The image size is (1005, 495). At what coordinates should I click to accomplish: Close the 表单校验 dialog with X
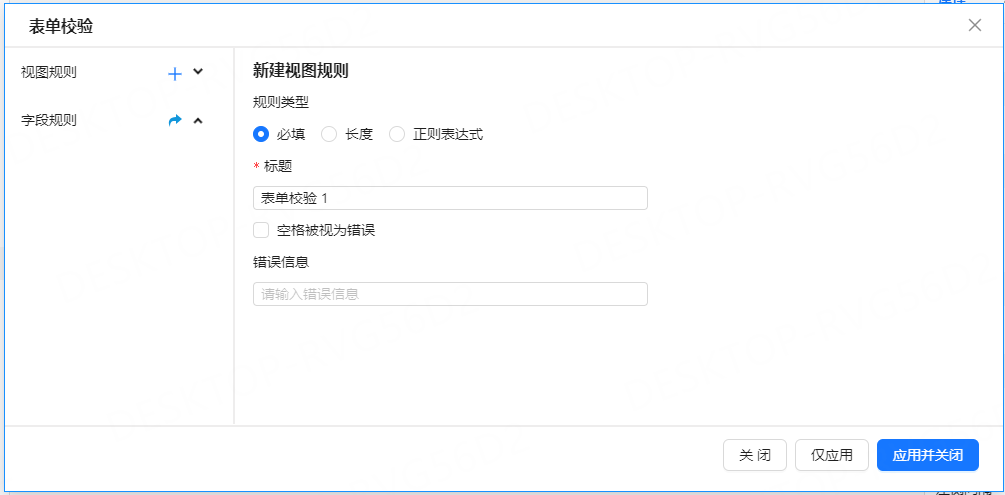975,25
